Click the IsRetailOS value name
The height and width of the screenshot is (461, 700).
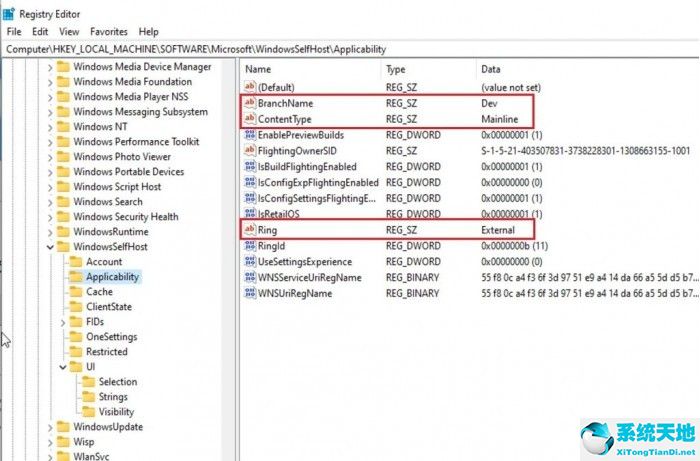(x=279, y=214)
